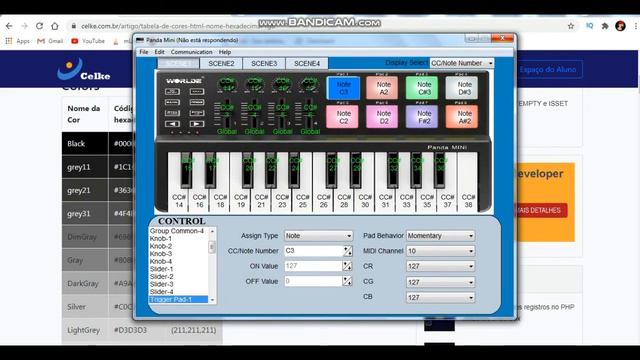Go back in the Chrome browser
This screenshot has height=360, width=640.
coord(9,26)
